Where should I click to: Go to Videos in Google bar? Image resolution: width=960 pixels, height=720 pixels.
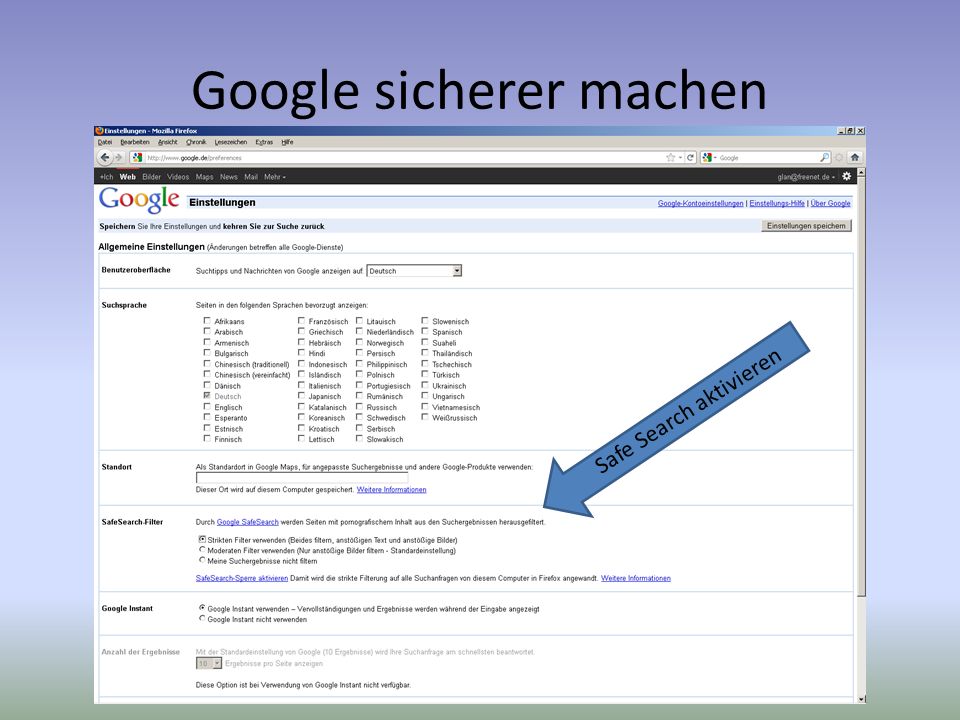tap(178, 177)
